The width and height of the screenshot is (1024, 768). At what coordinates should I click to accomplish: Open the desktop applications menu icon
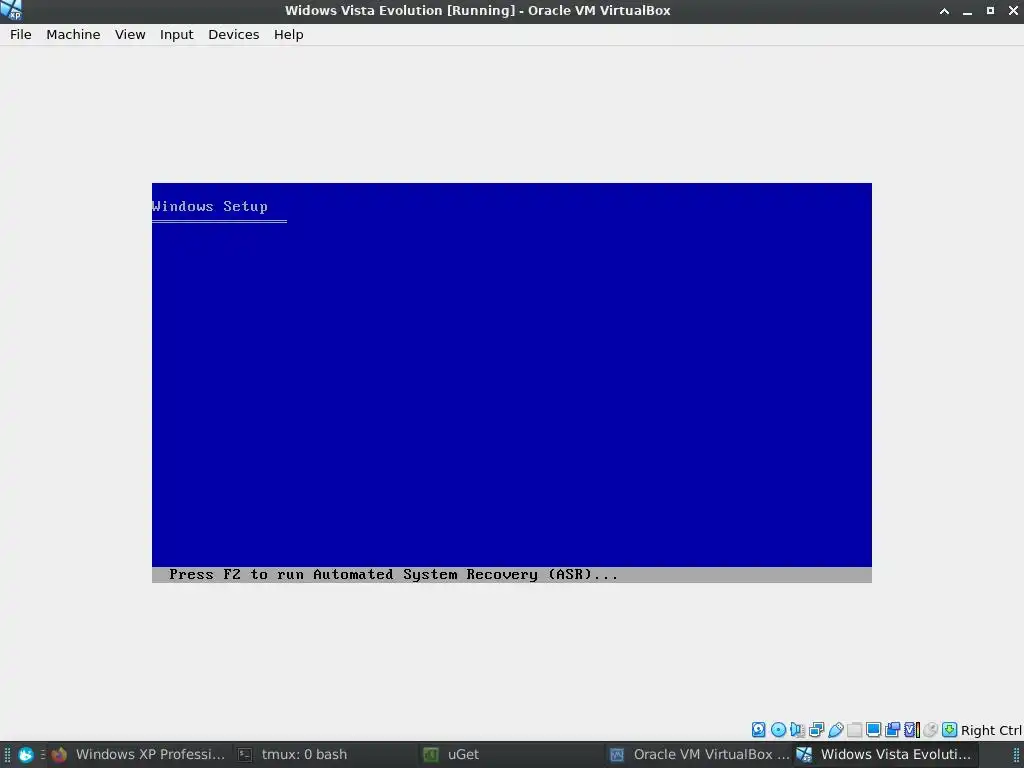[x=25, y=754]
